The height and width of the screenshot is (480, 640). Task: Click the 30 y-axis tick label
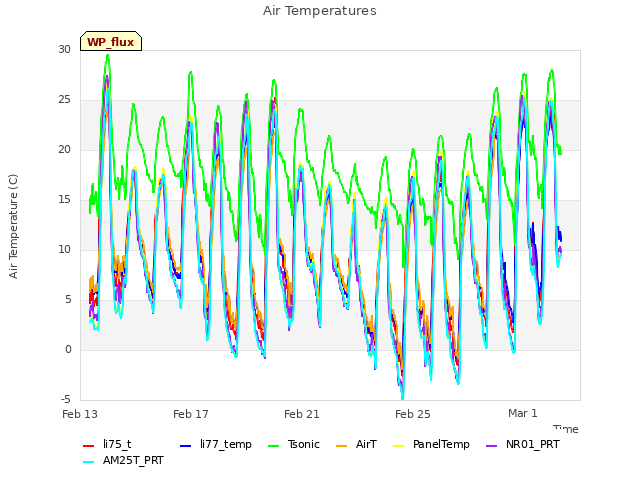pos(64,50)
